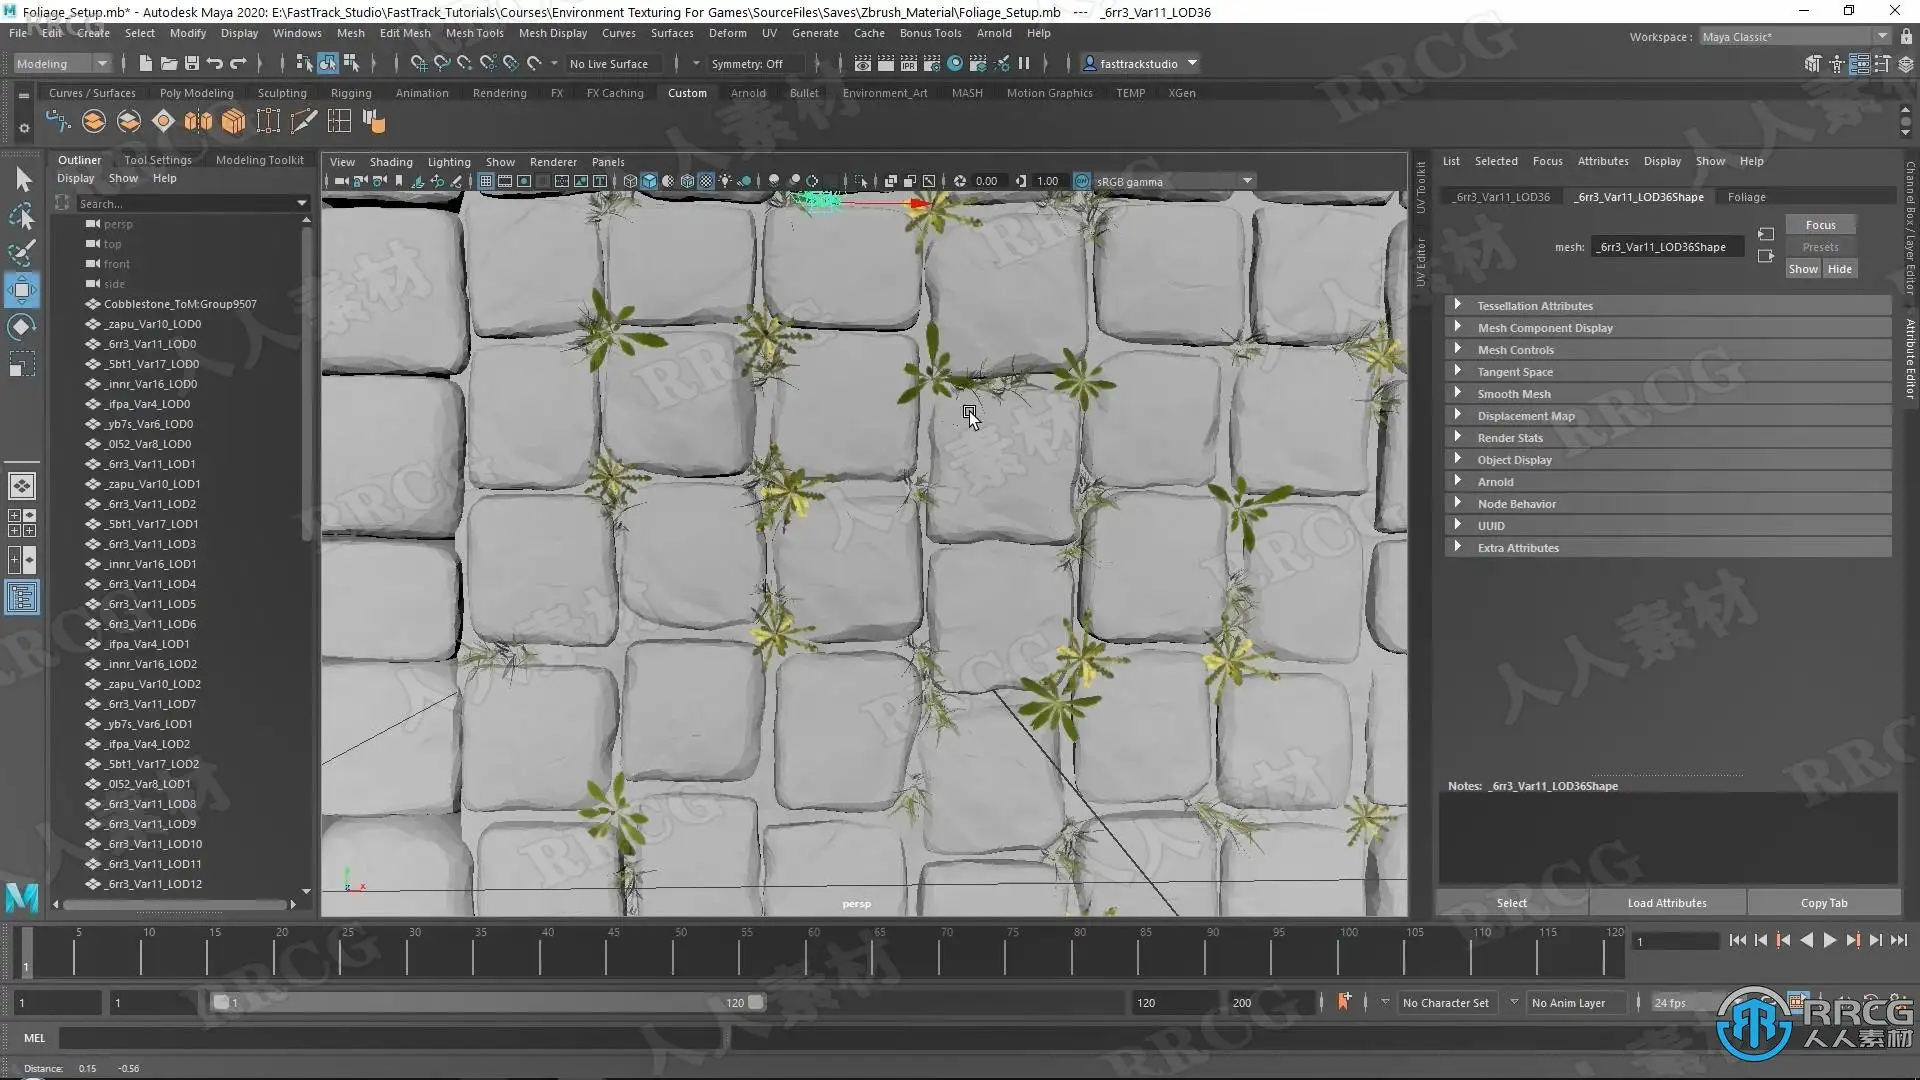This screenshot has height=1080, width=1920.
Task: Click the Load Attributes button
Action: 1666,902
